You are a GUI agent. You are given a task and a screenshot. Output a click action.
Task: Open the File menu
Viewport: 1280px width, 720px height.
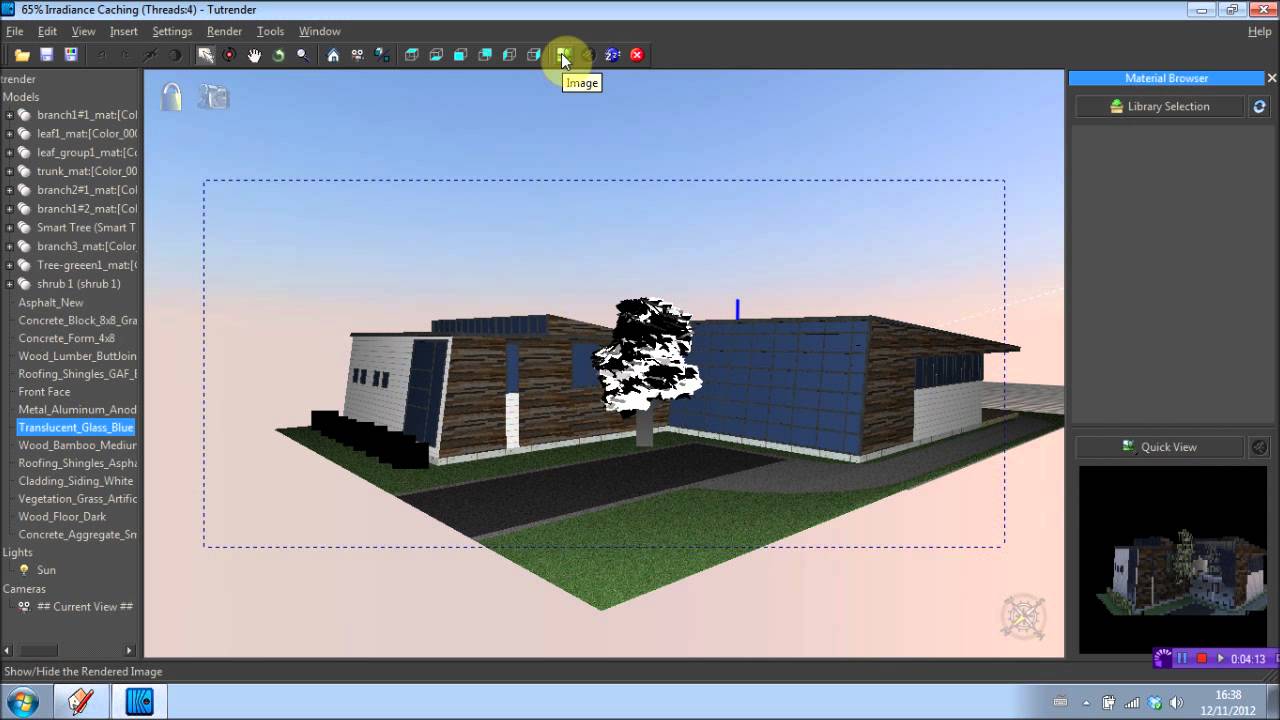(14, 31)
